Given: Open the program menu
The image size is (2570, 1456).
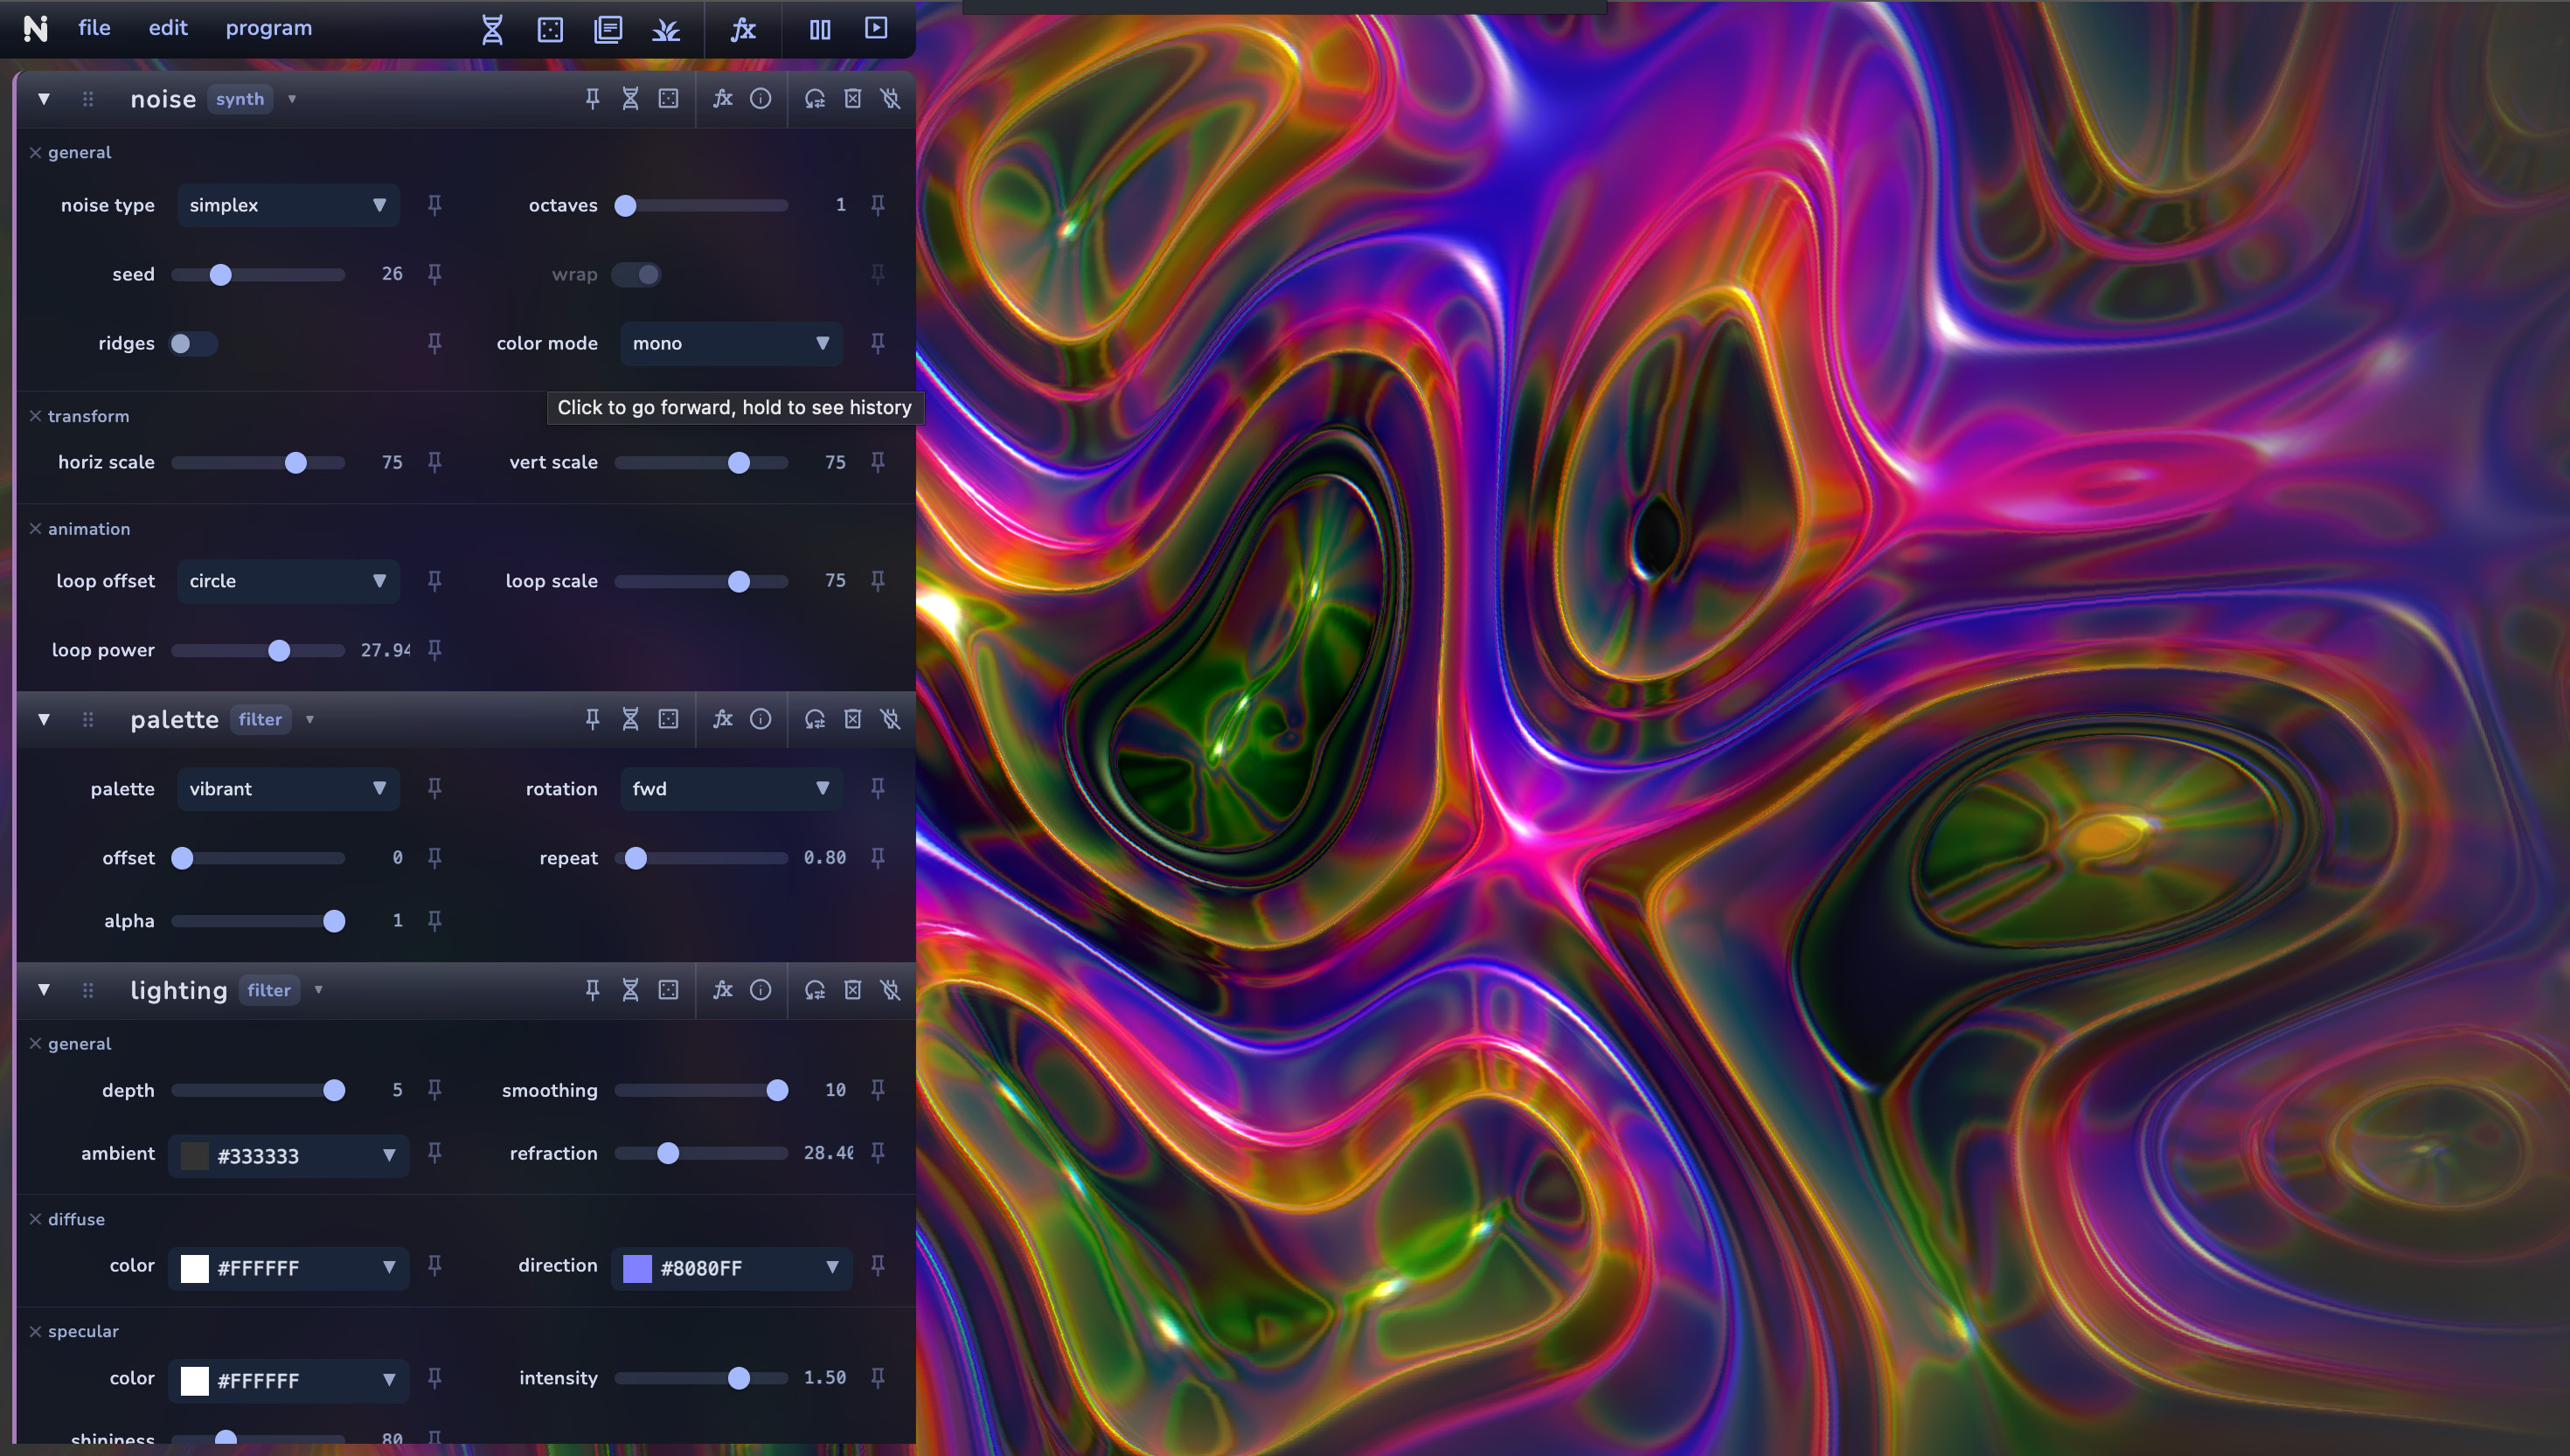Looking at the screenshot, I should pos(268,28).
